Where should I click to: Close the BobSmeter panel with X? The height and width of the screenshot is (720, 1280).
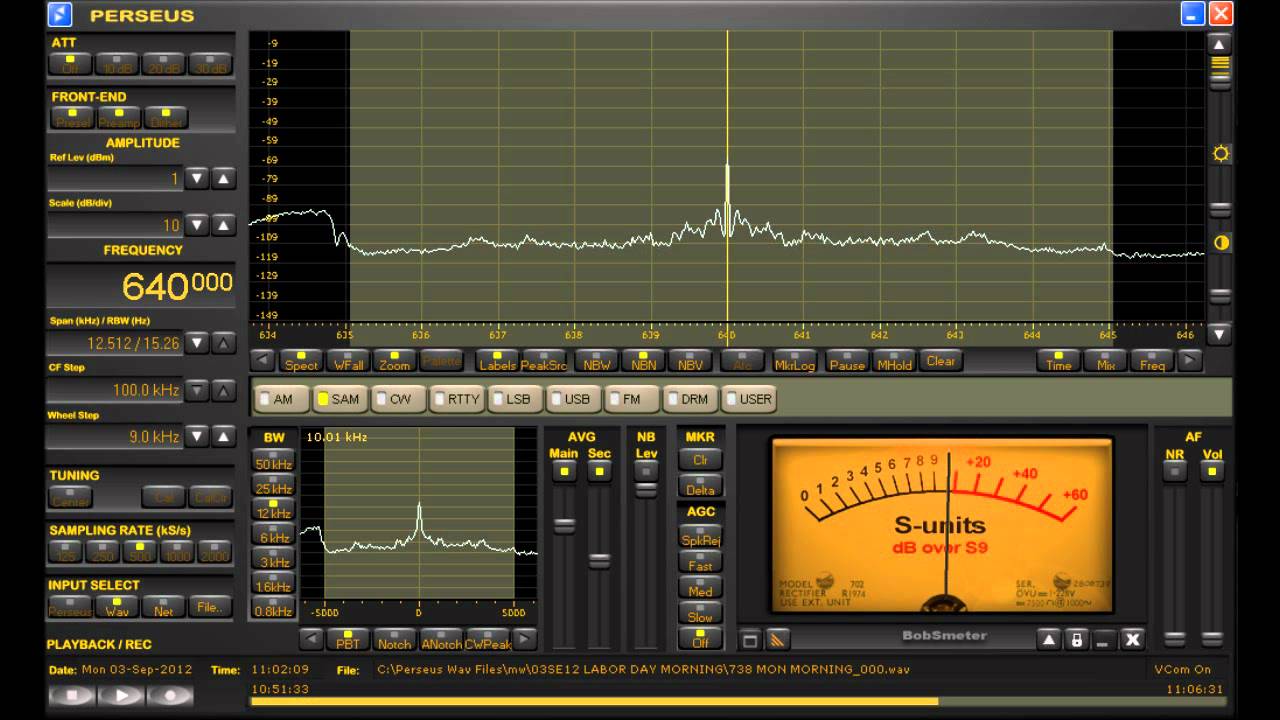1132,640
